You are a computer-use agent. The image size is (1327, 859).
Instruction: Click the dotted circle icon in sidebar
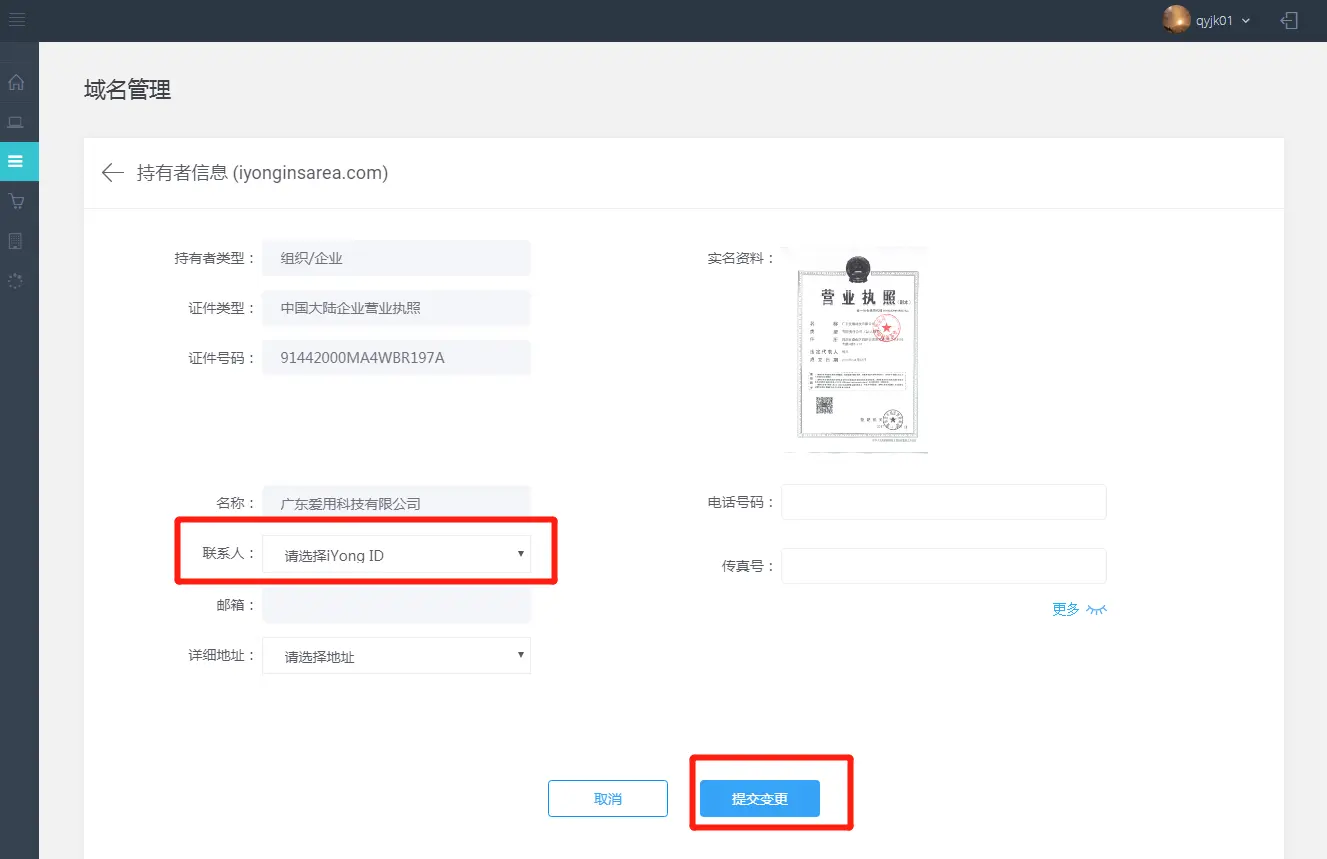coord(16,281)
